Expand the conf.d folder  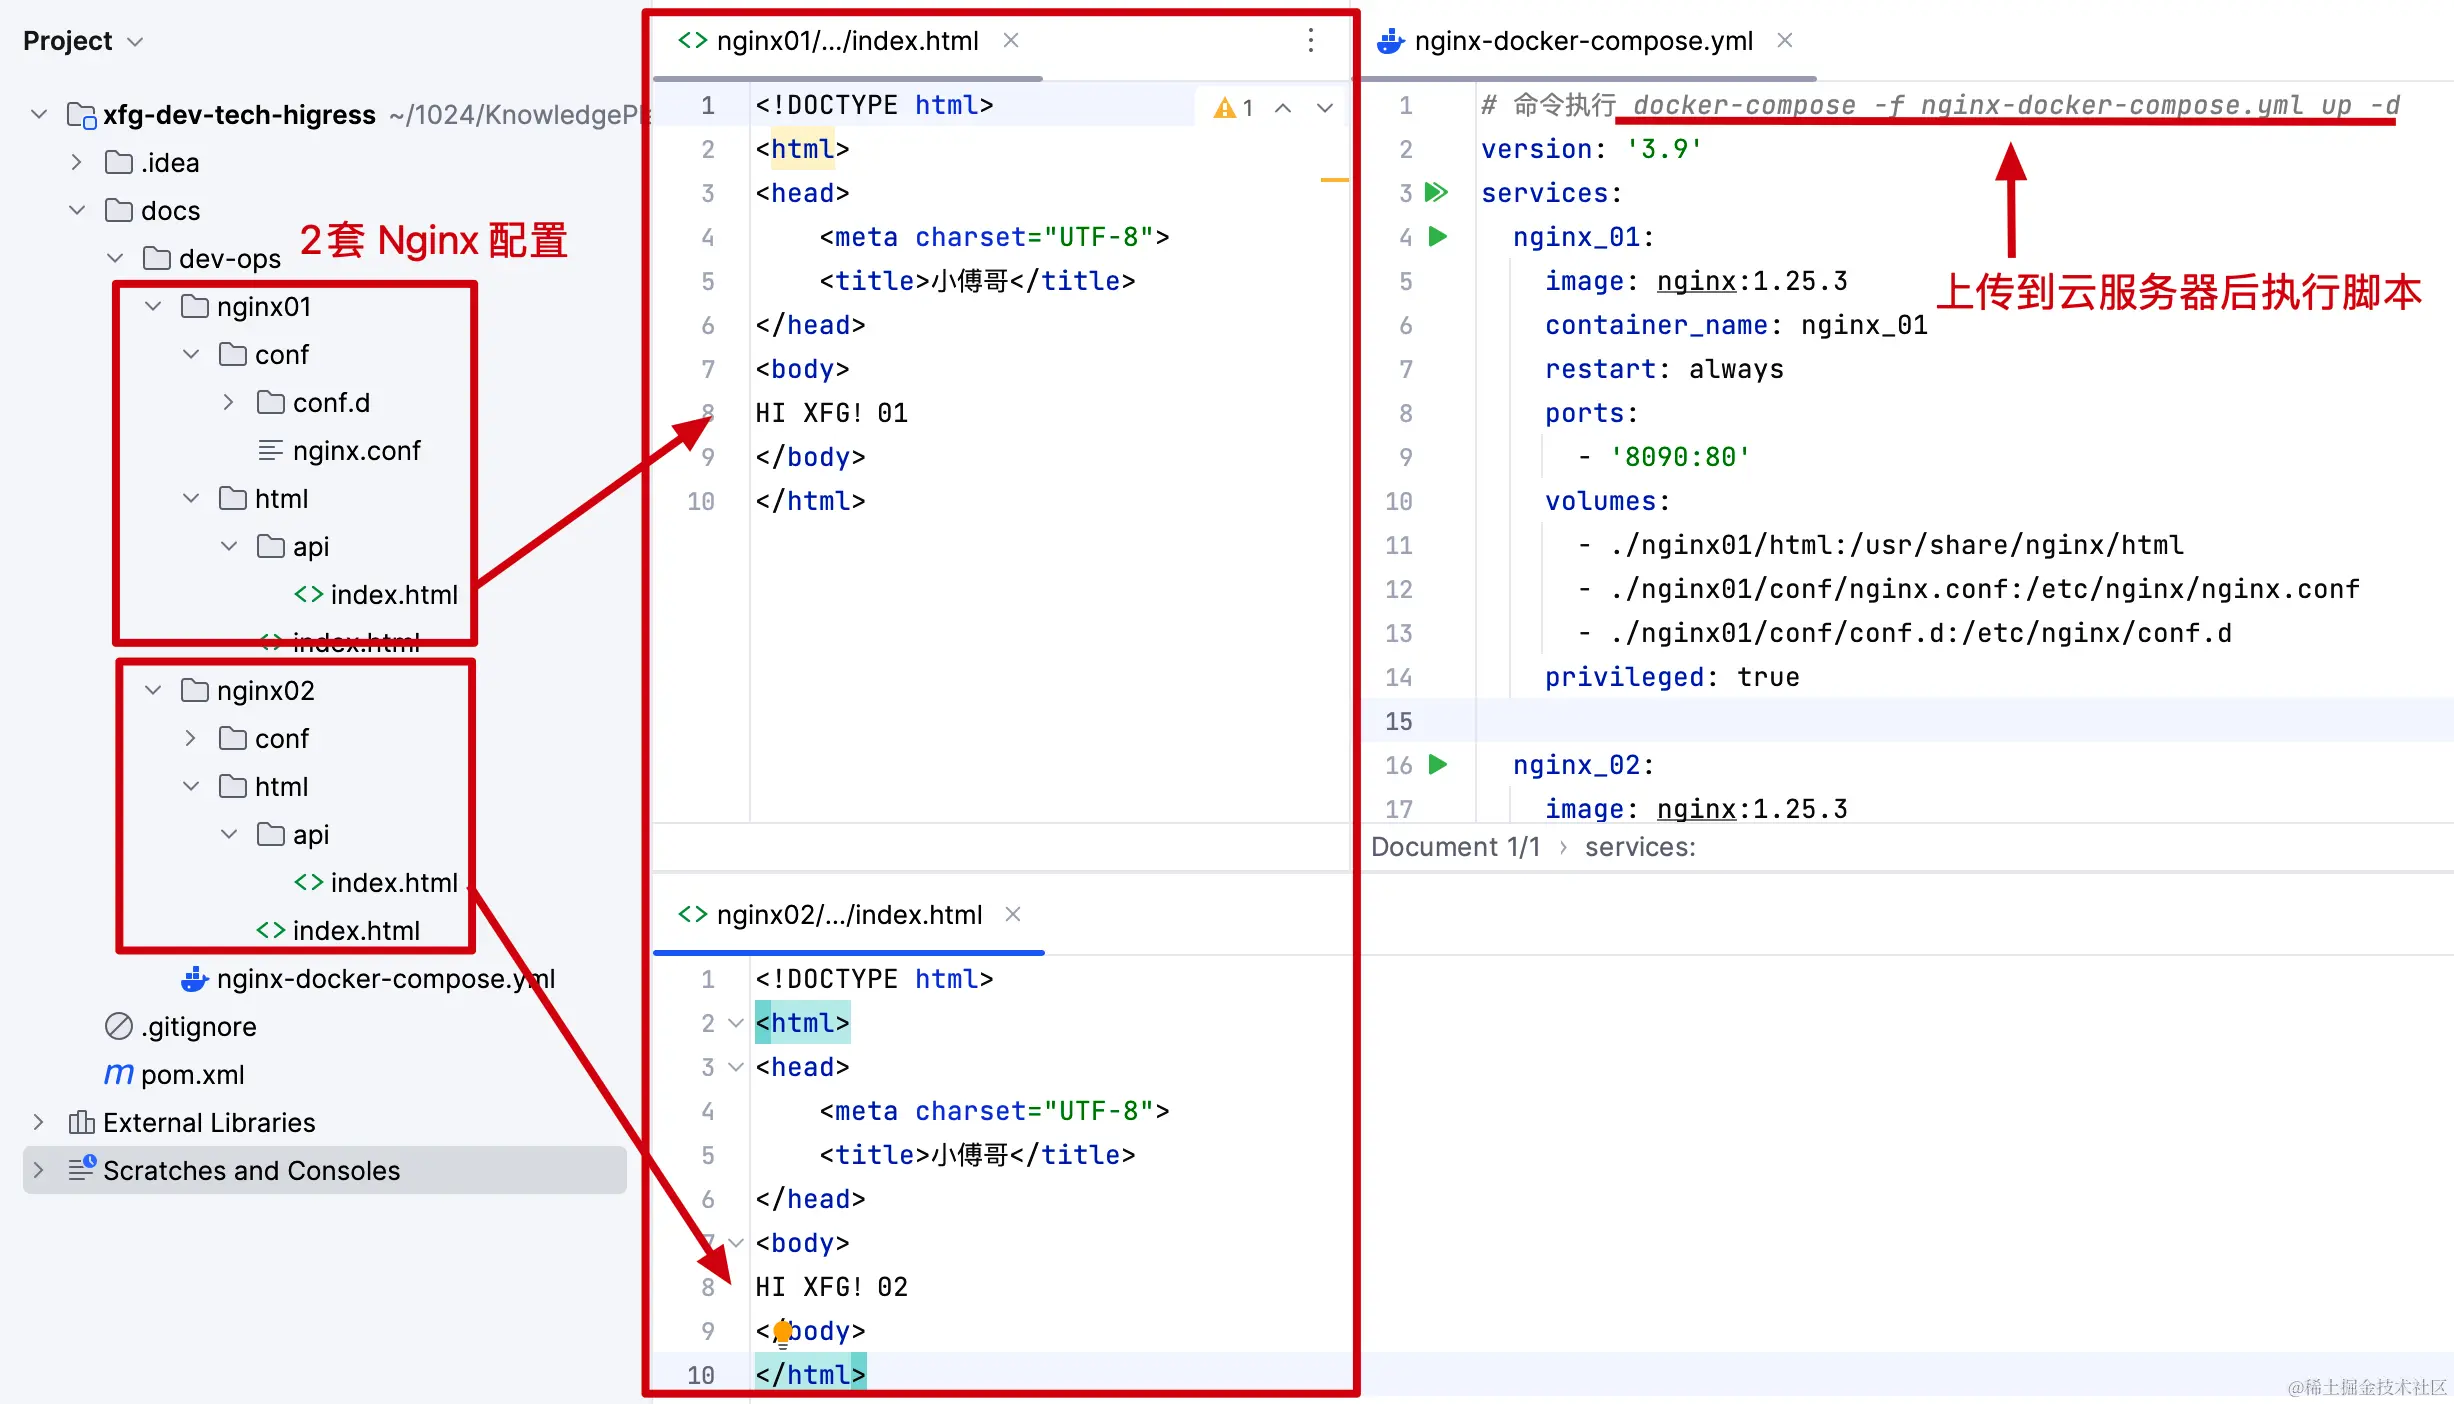pos(229,403)
